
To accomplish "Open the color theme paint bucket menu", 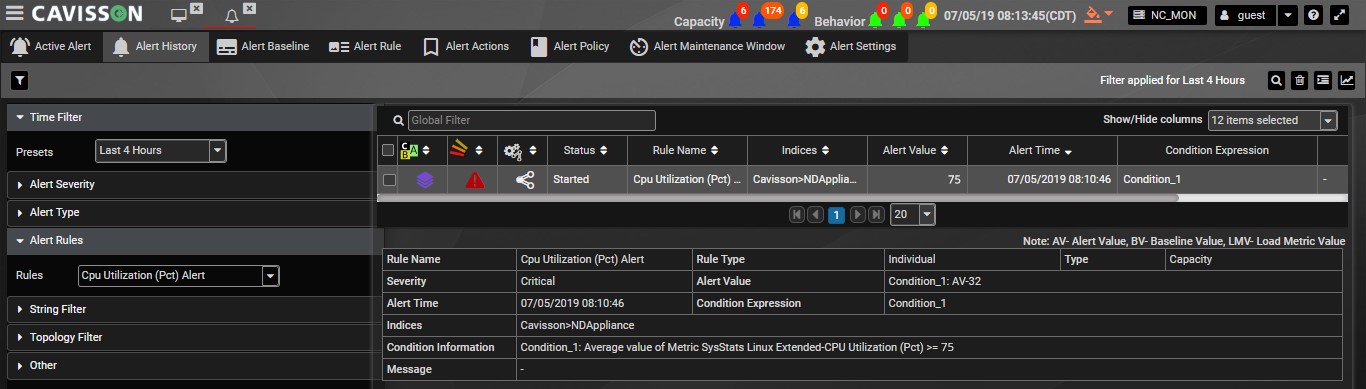I will [x=1099, y=15].
